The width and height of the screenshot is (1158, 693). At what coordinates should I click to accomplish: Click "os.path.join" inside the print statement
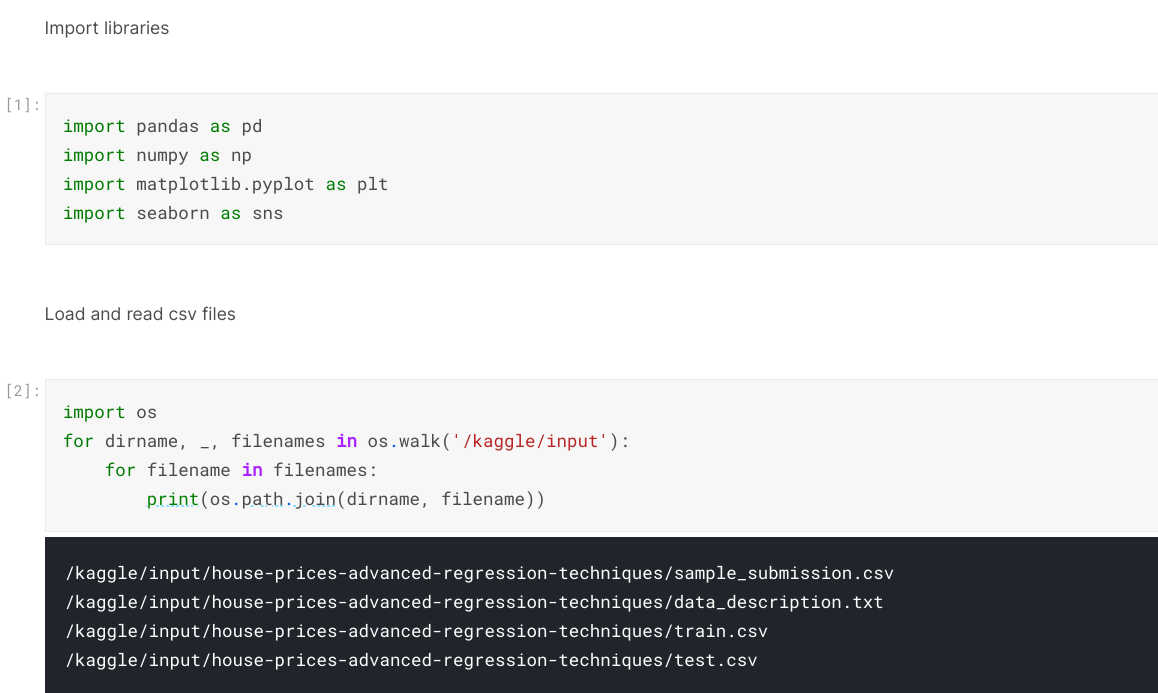pos(273,499)
